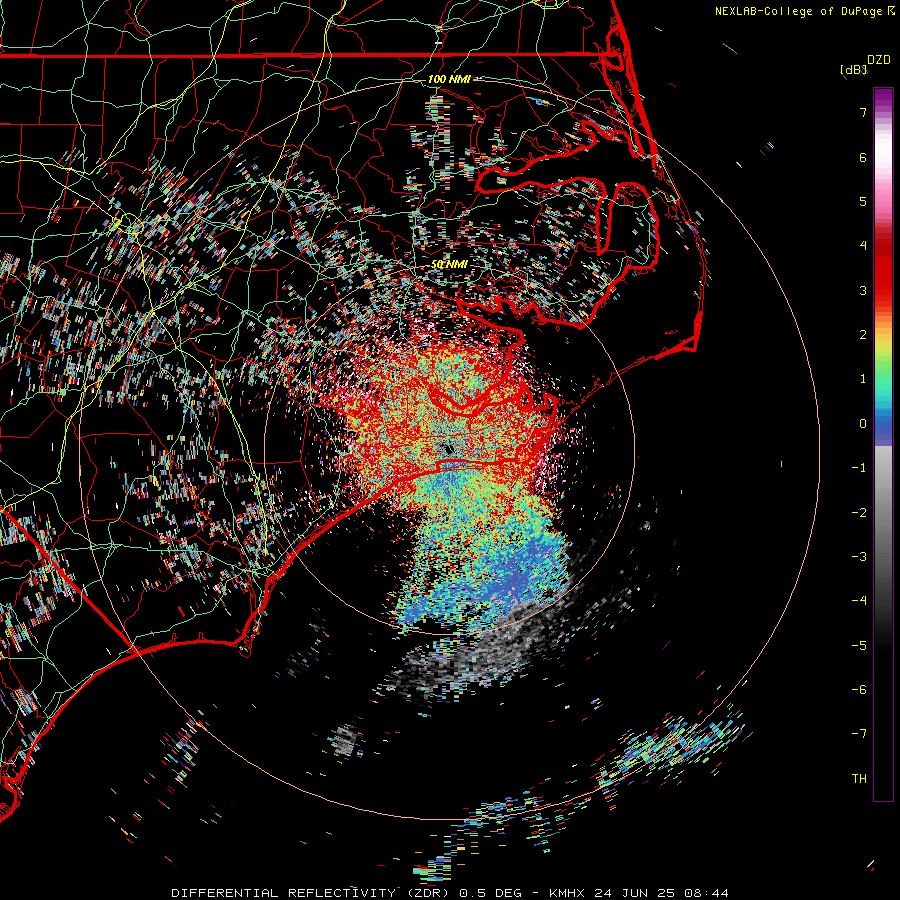Click the 24 JUN 25 date in caption
900x900 pixels.
[634, 893]
